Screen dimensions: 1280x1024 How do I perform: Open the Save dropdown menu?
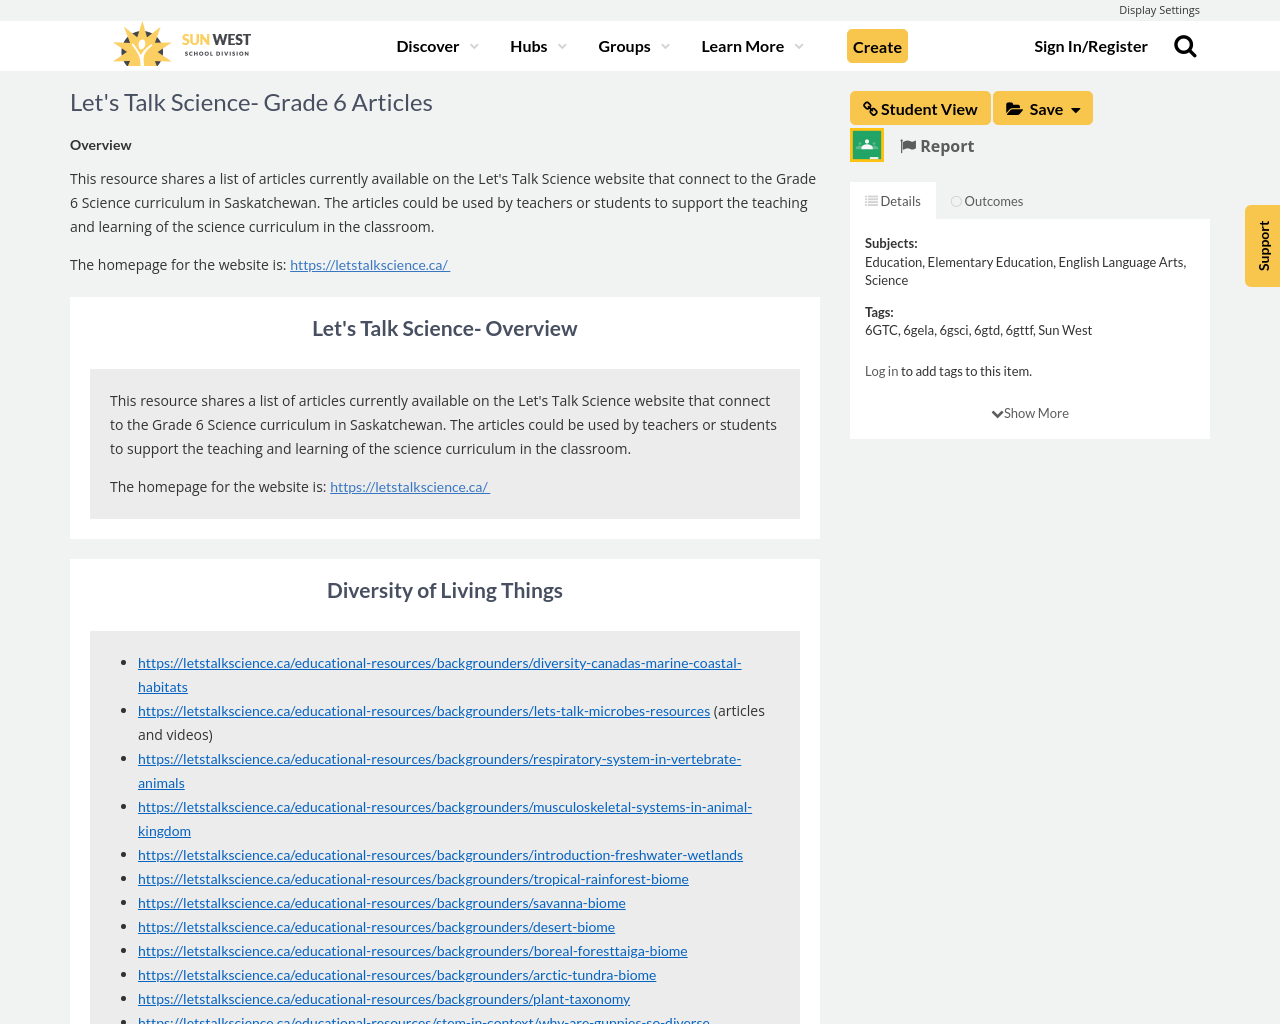1042,109
